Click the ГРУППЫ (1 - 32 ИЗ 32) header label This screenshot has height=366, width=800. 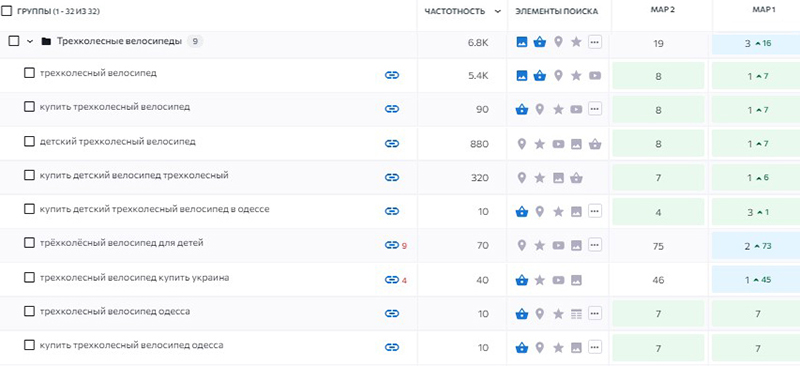(58, 11)
